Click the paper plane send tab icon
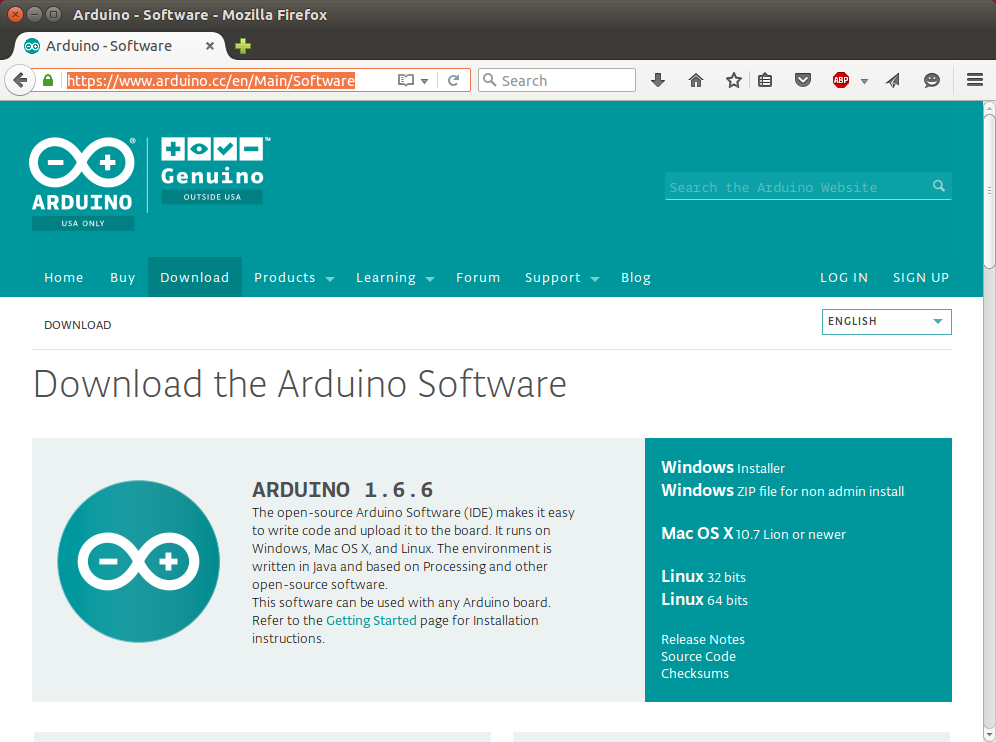The width and height of the screenshot is (996, 742). (x=893, y=80)
